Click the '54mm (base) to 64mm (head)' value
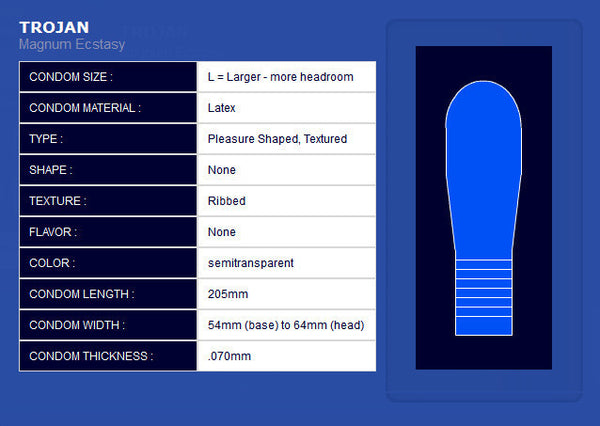Screen dimensions: 600x426 [x=286, y=325]
